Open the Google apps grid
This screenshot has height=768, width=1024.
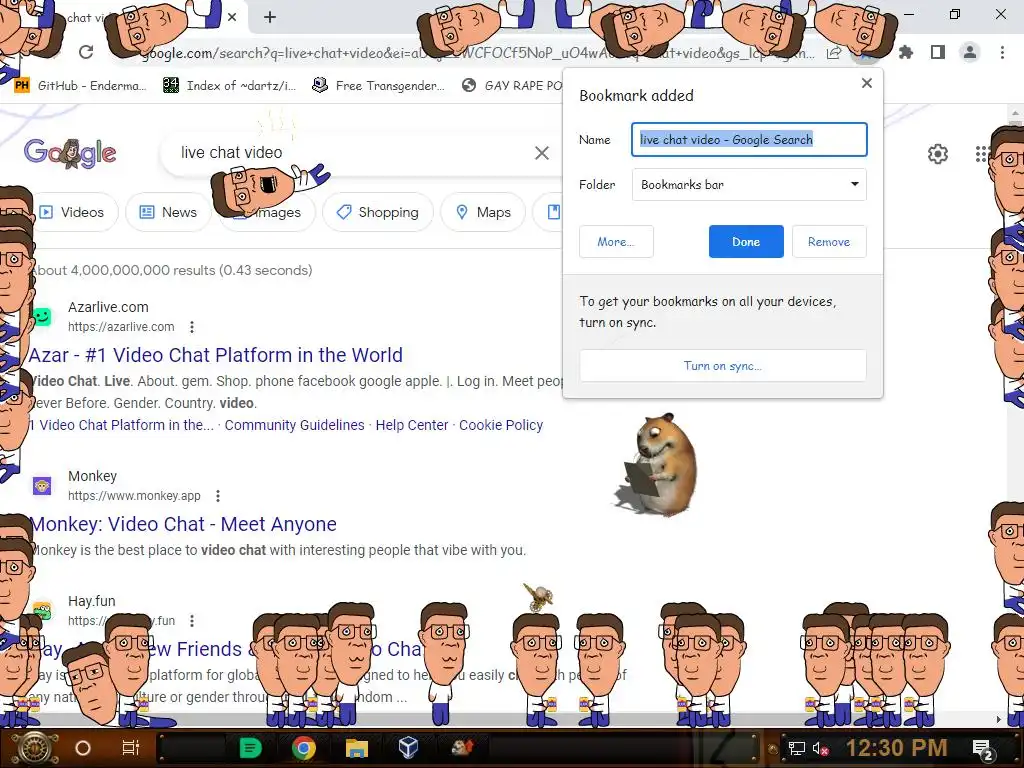point(983,154)
